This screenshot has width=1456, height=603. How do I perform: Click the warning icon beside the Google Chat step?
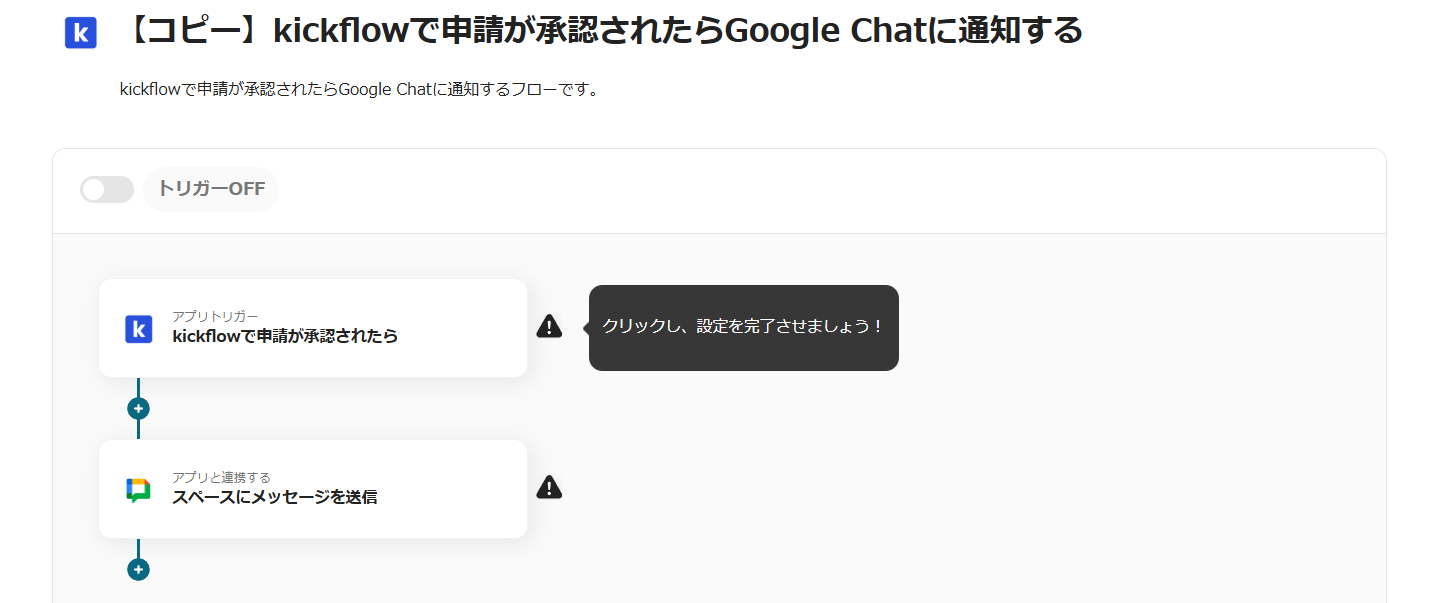(x=549, y=487)
